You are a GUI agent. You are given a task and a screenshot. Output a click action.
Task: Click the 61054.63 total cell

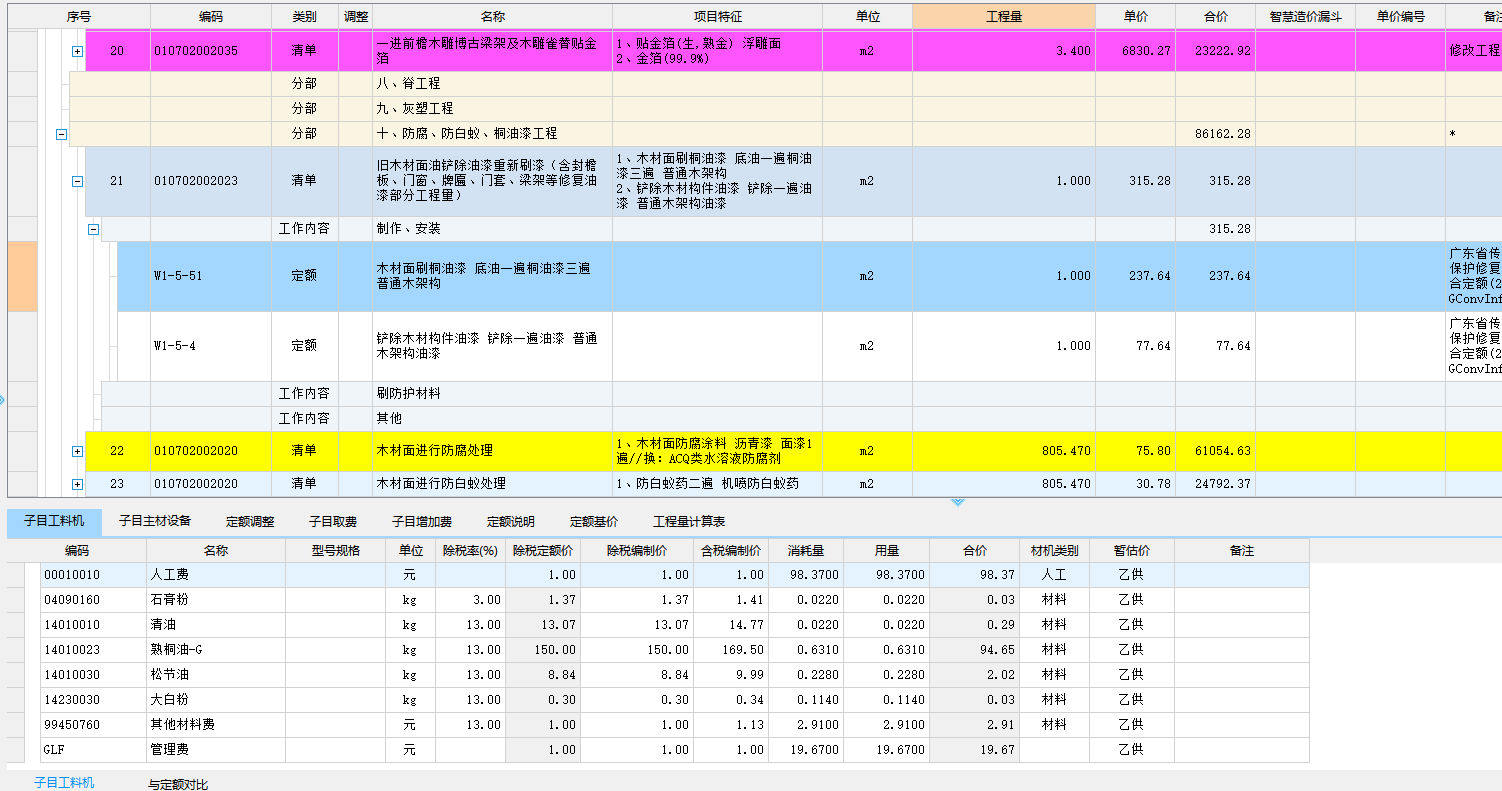coord(1215,452)
